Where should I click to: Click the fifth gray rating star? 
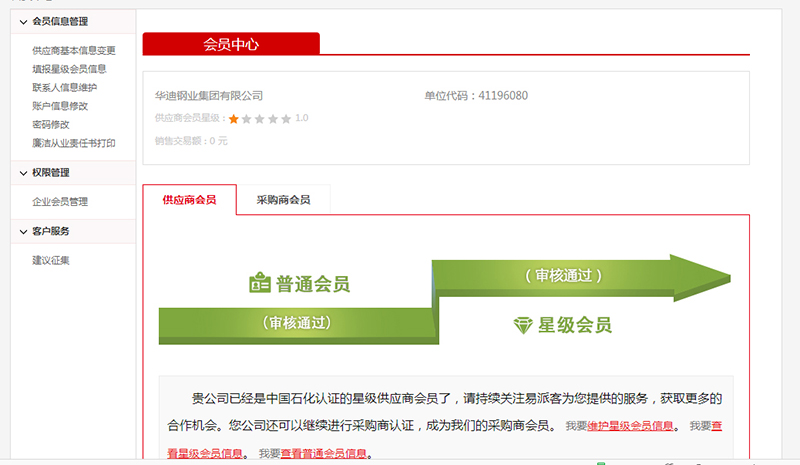point(286,119)
